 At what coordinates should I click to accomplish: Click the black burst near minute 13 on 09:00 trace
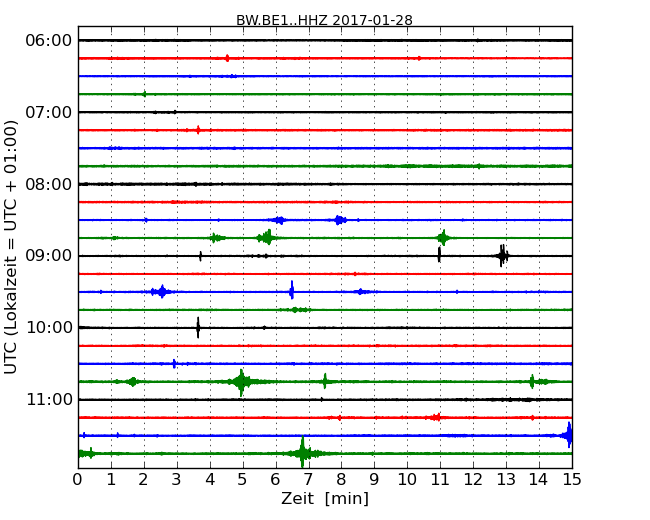click(502, 255)
